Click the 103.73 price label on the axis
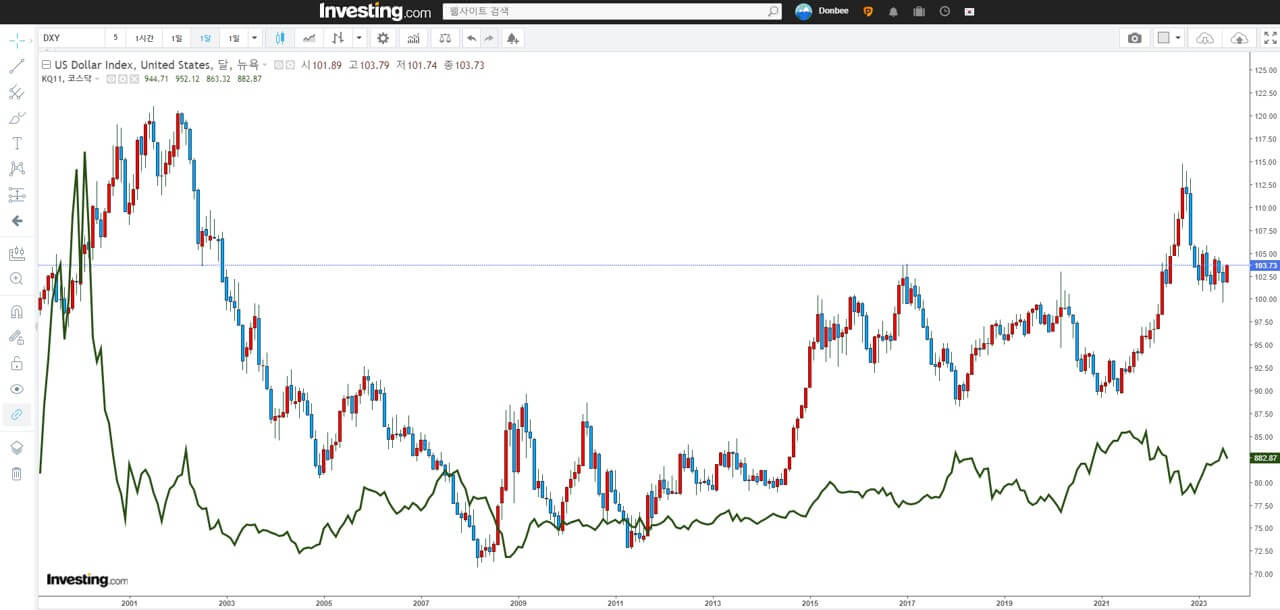Screen dimensions: 1280x610 pos(1265,265)
